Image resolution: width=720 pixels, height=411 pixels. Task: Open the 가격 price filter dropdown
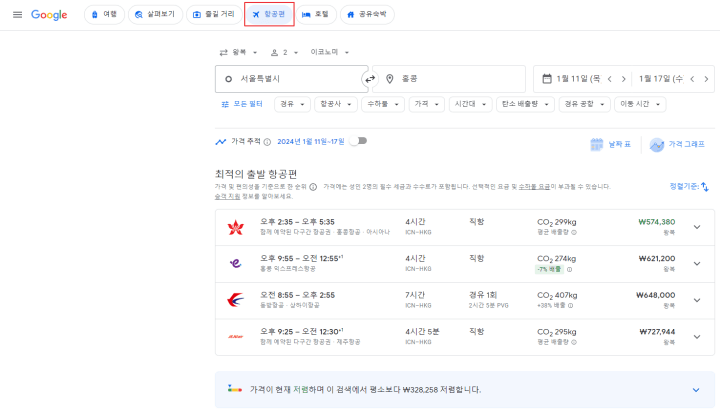pyautogui.click(x=427, y=104)
